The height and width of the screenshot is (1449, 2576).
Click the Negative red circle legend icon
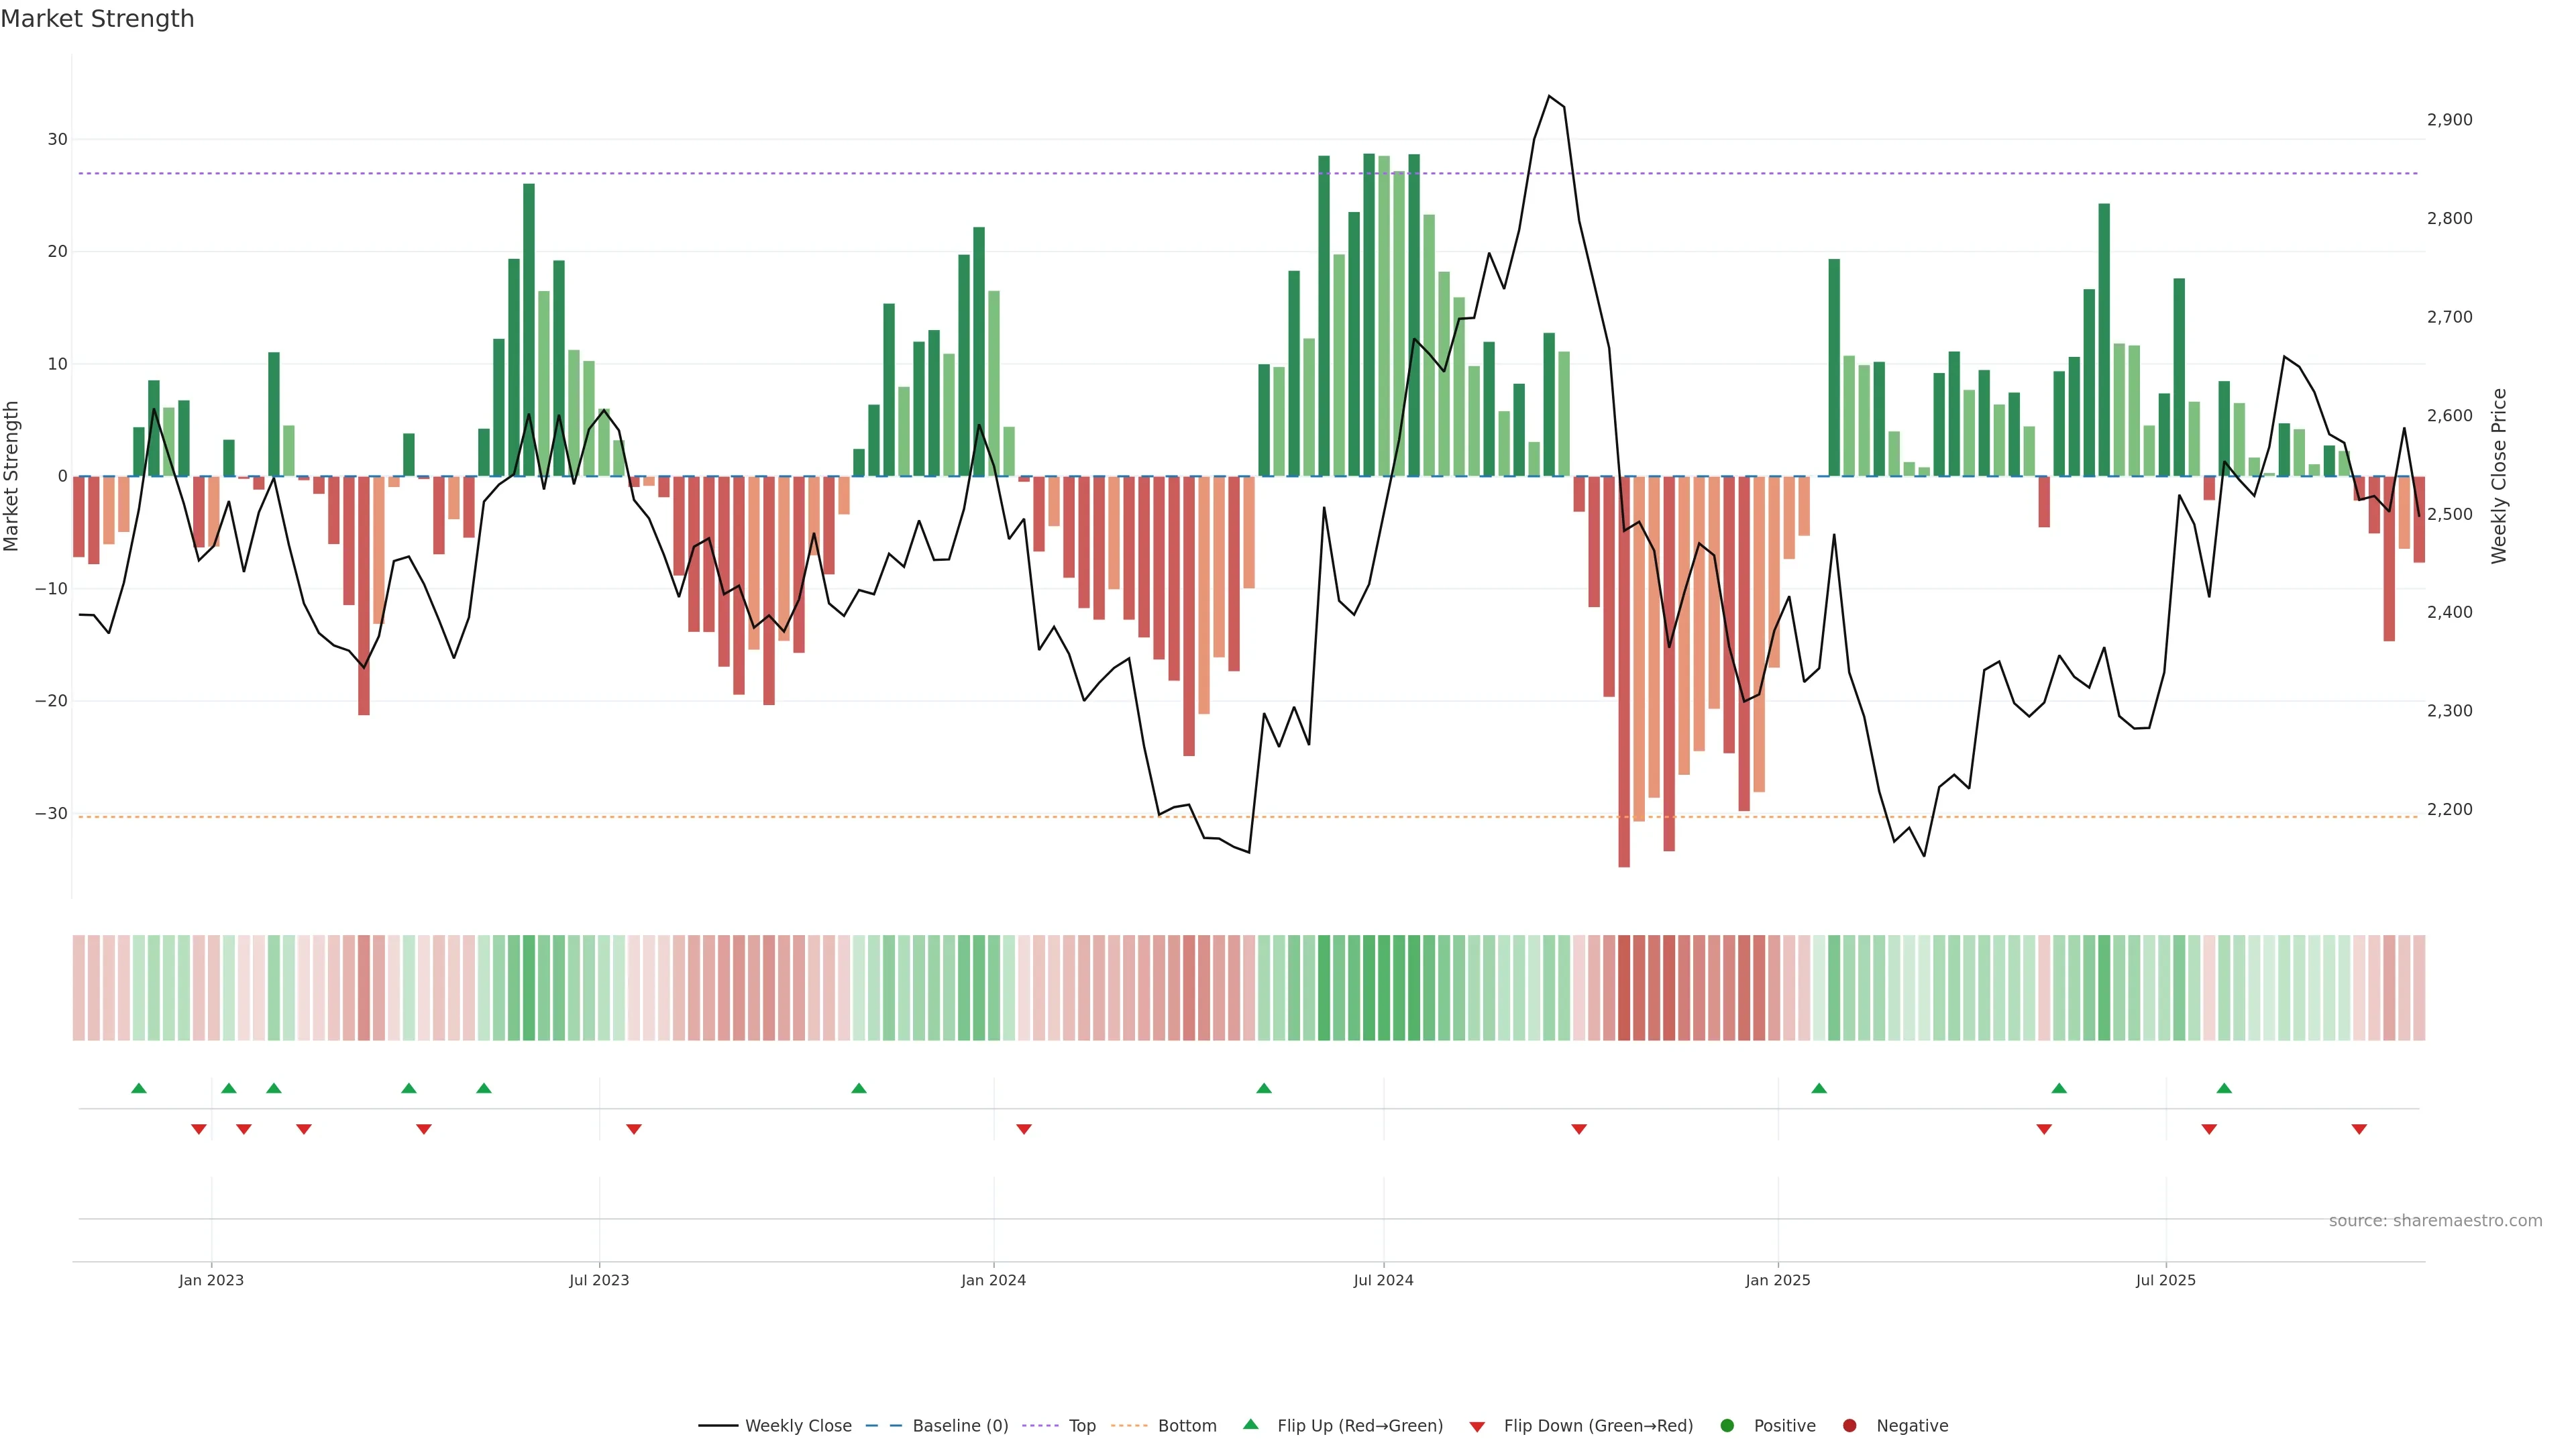[1849, 1426]
